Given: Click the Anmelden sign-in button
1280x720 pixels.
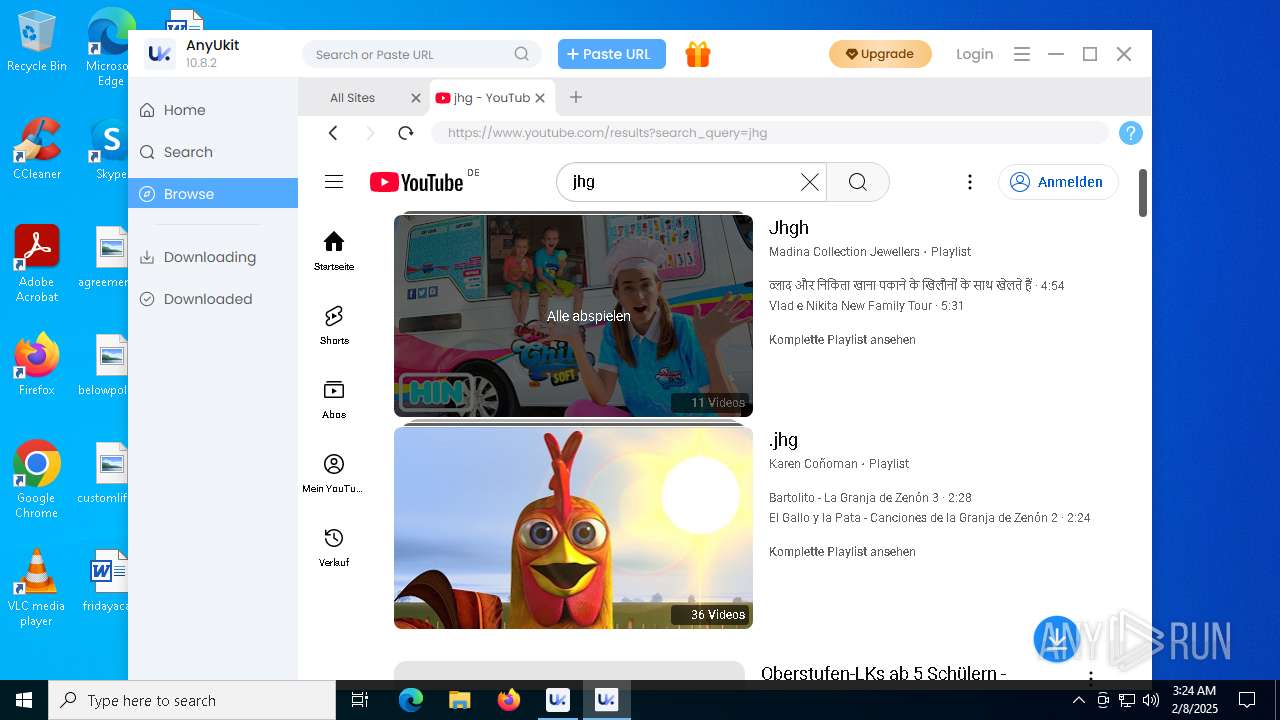Looking at the screenshot, I should (x=1058, y=182).
